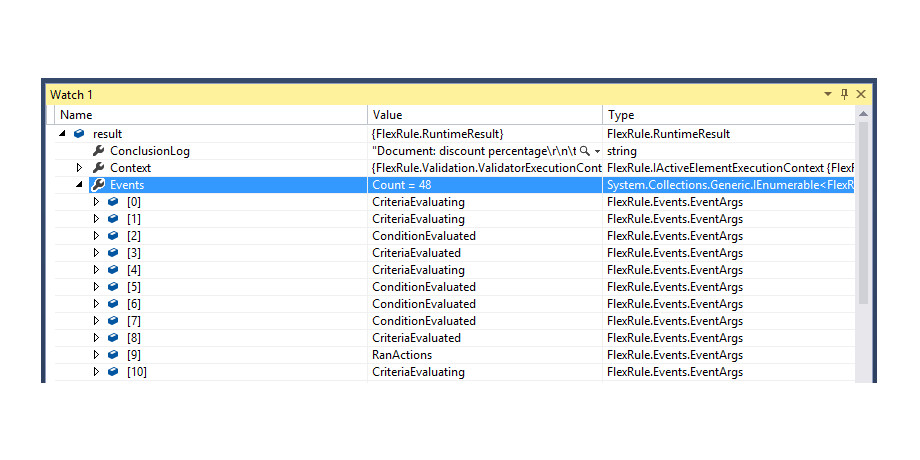Image resolution: width=920 pixels, height=460 pixels.
Task: Select the ConclusionLog value string
Action: (474, 151)
